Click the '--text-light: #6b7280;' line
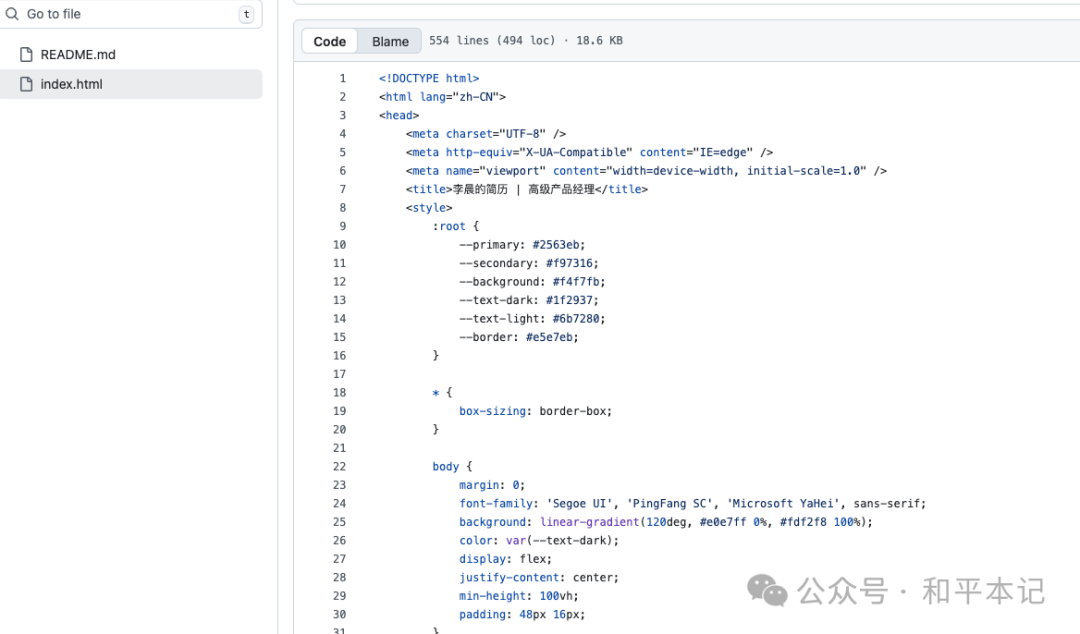Image resolution: width=1080 pixels, height=634 pixels. click(x=532, y=318)
